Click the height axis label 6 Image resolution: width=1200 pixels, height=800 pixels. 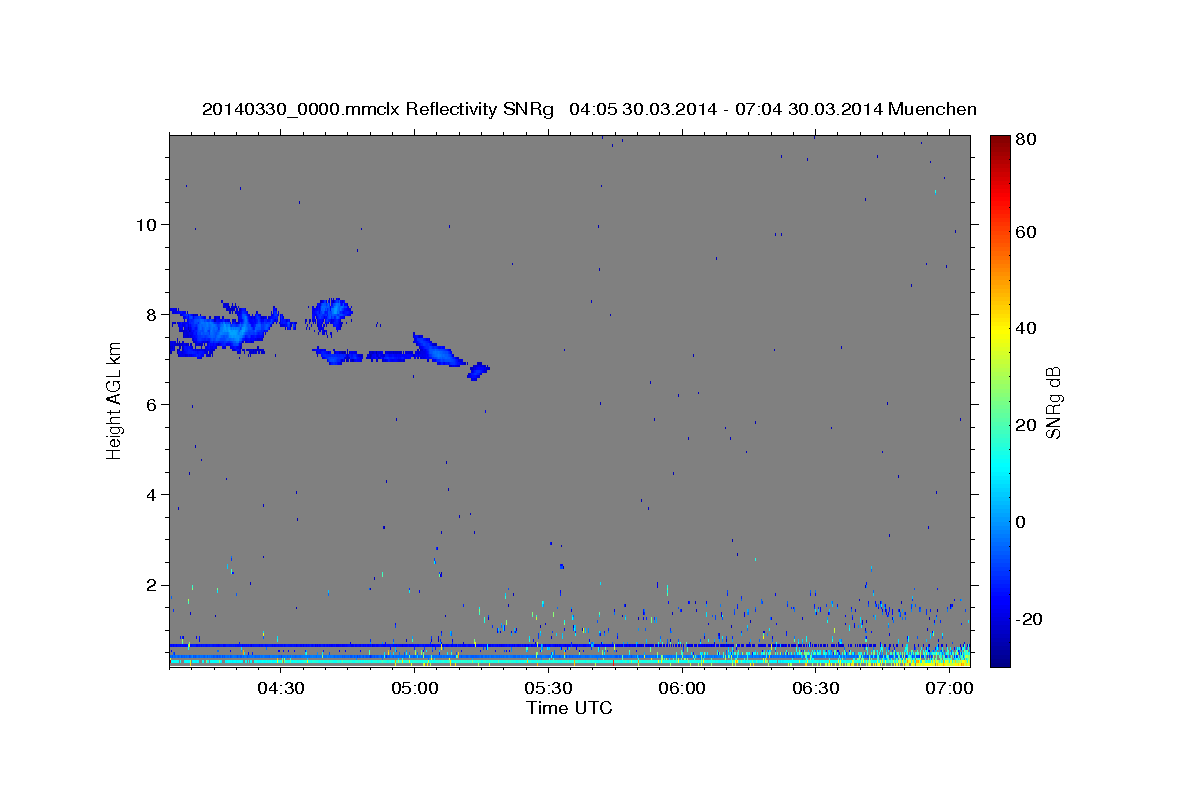coord(152,404)
